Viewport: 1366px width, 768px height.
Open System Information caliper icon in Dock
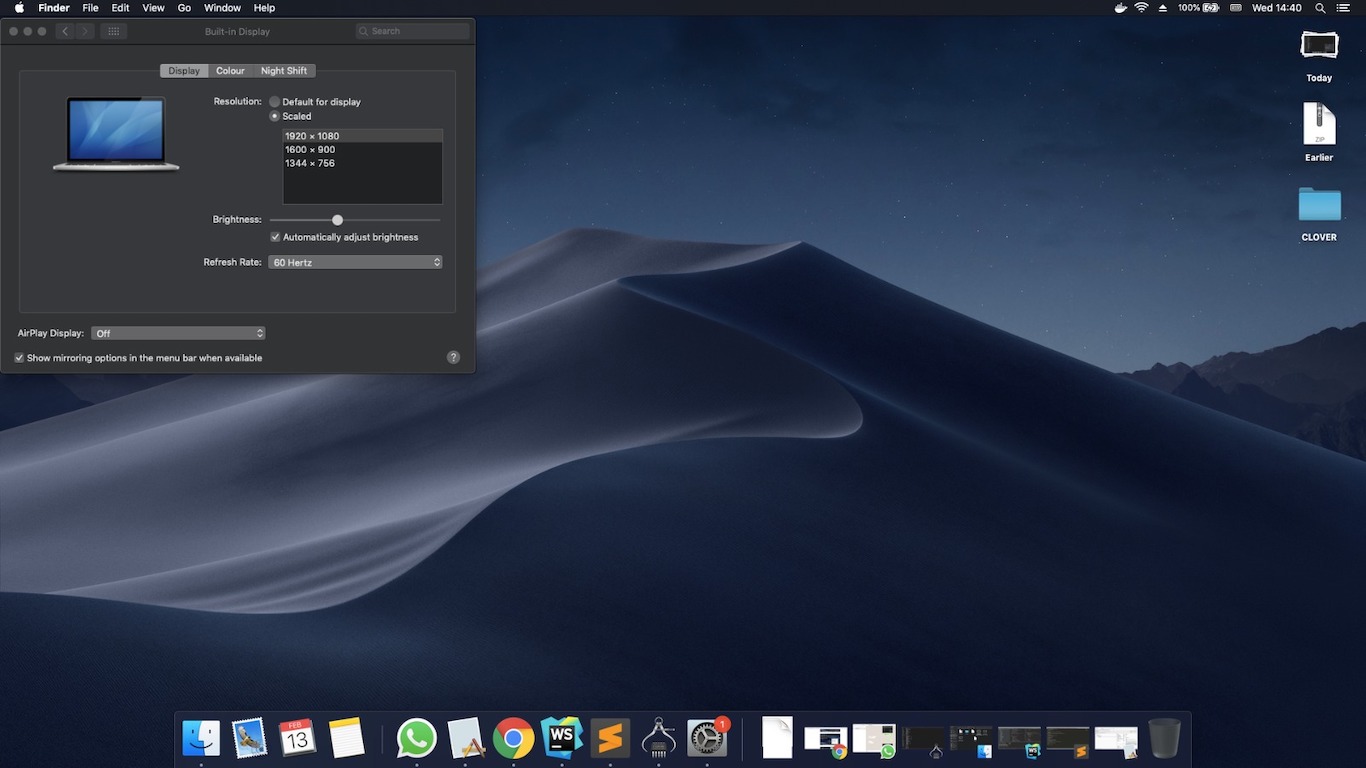pyautogui.click(x=658, y=739)
